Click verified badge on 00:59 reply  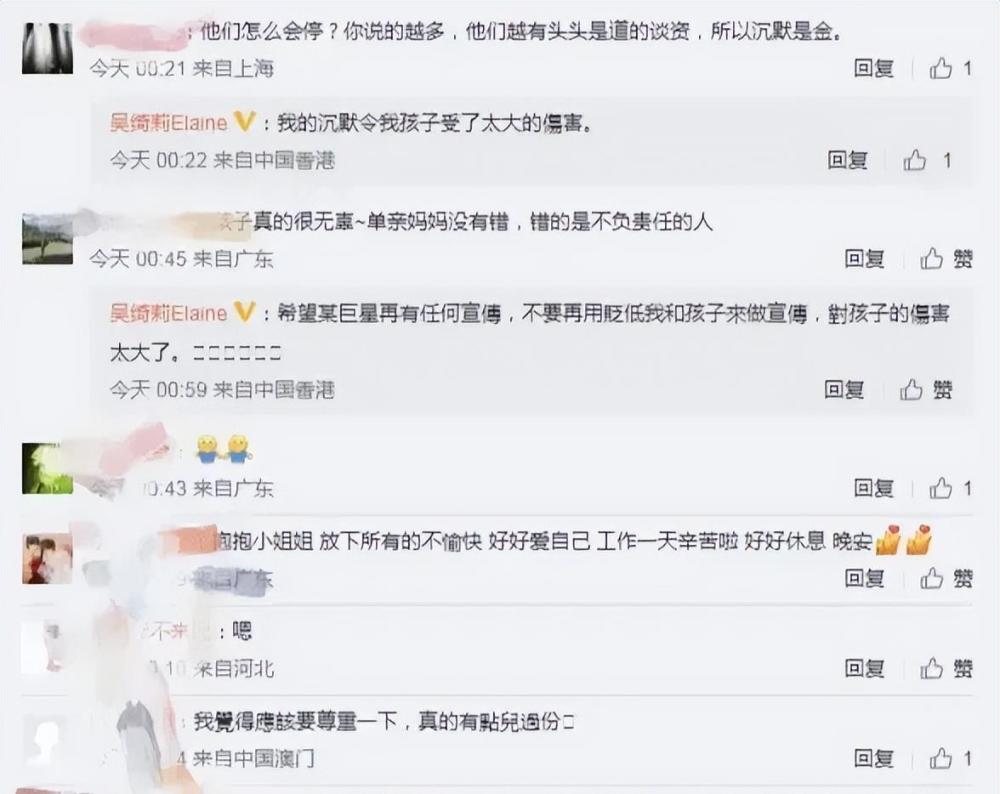tap(245, 312)
